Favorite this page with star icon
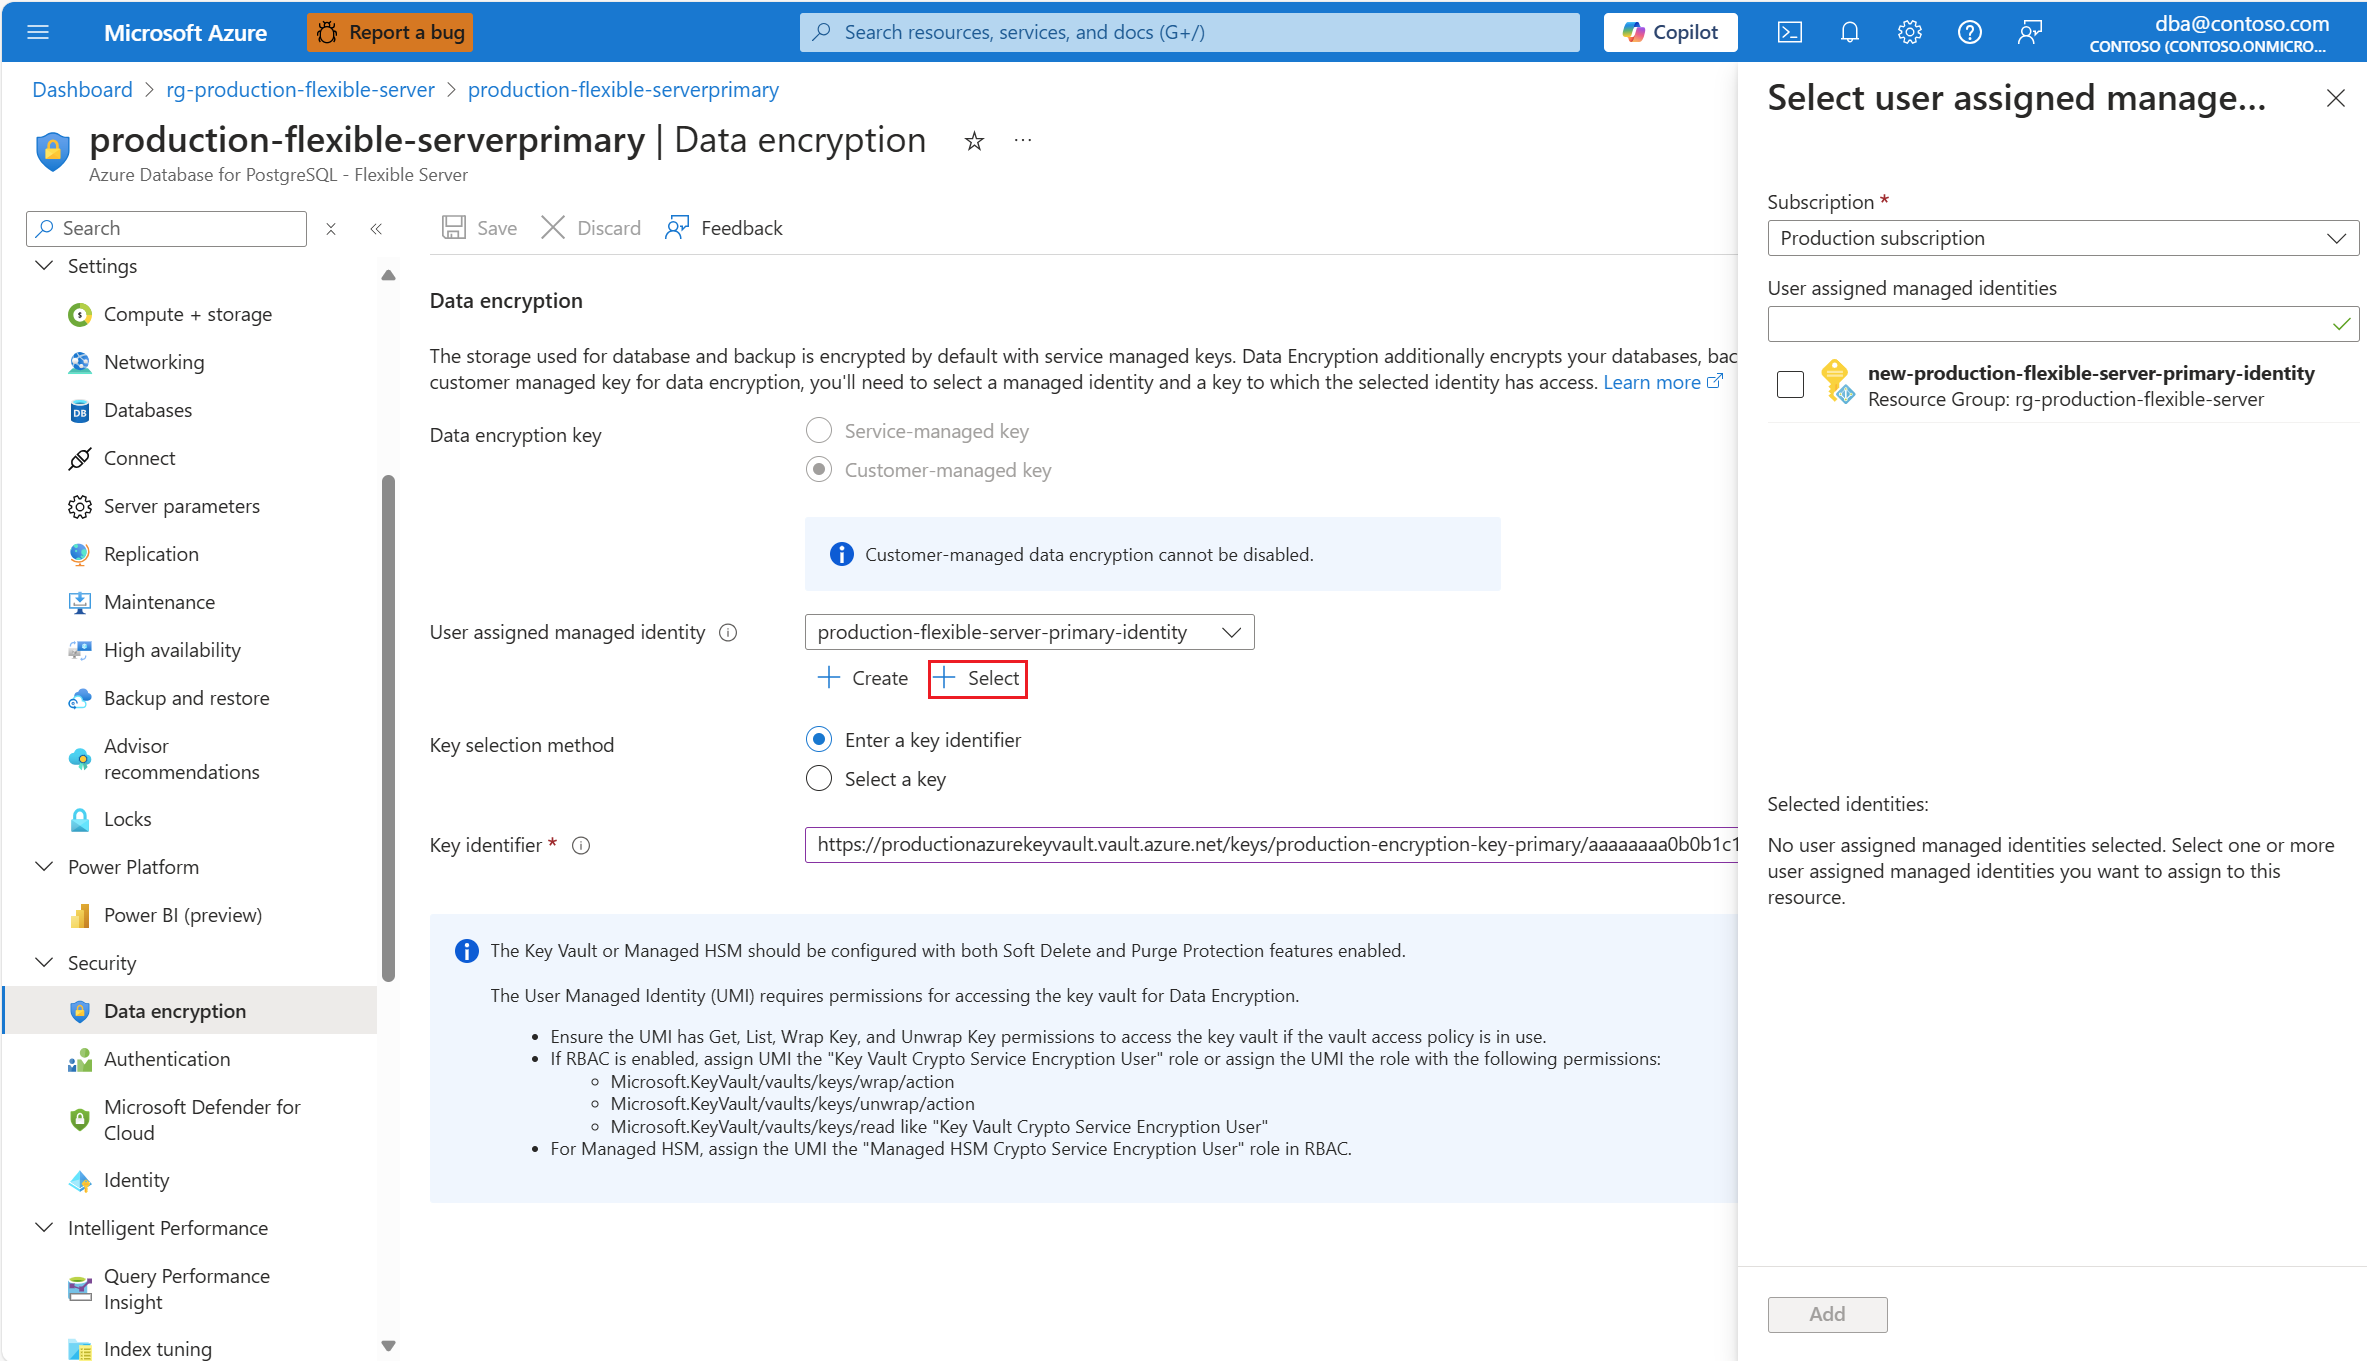 (974, 141)
